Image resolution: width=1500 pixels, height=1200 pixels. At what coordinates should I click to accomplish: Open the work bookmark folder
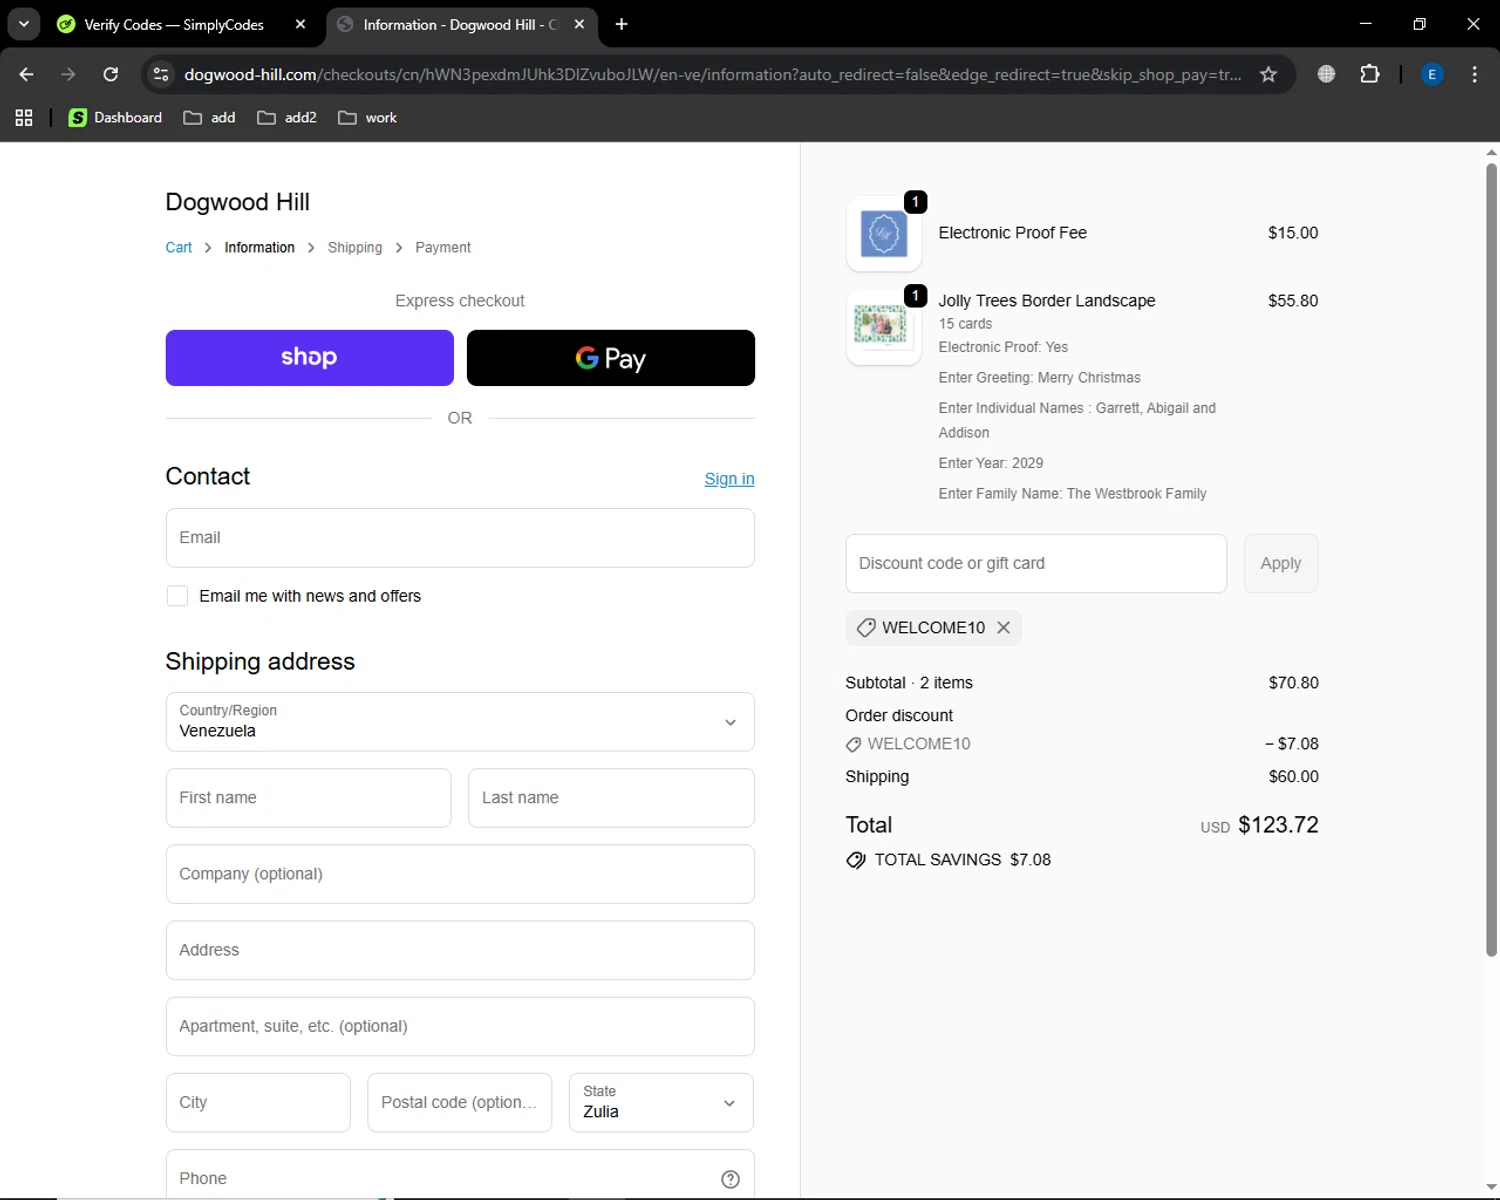(x=367, y=118)
